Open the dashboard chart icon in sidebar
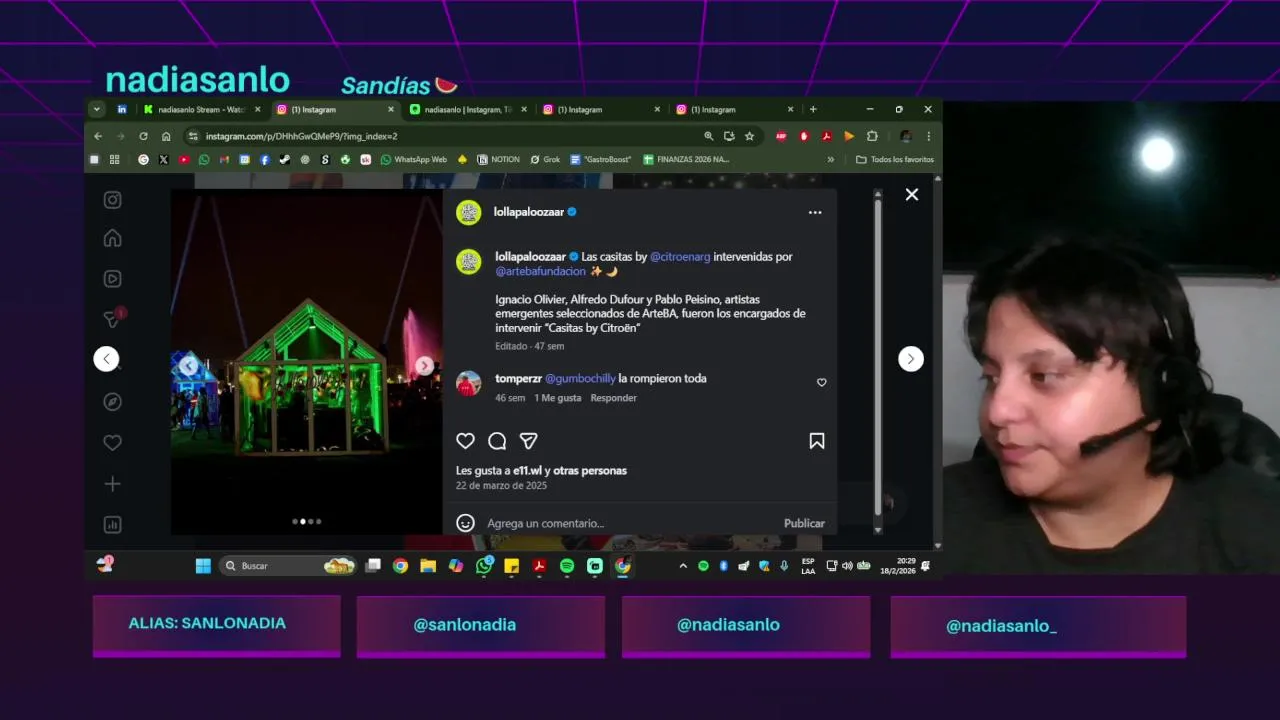 tap(113, 525)
